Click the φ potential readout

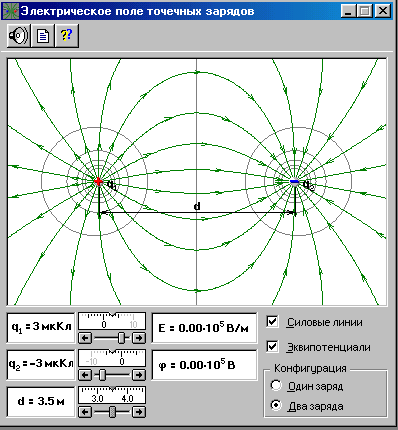pyautogui.click(x=204, y=365)
